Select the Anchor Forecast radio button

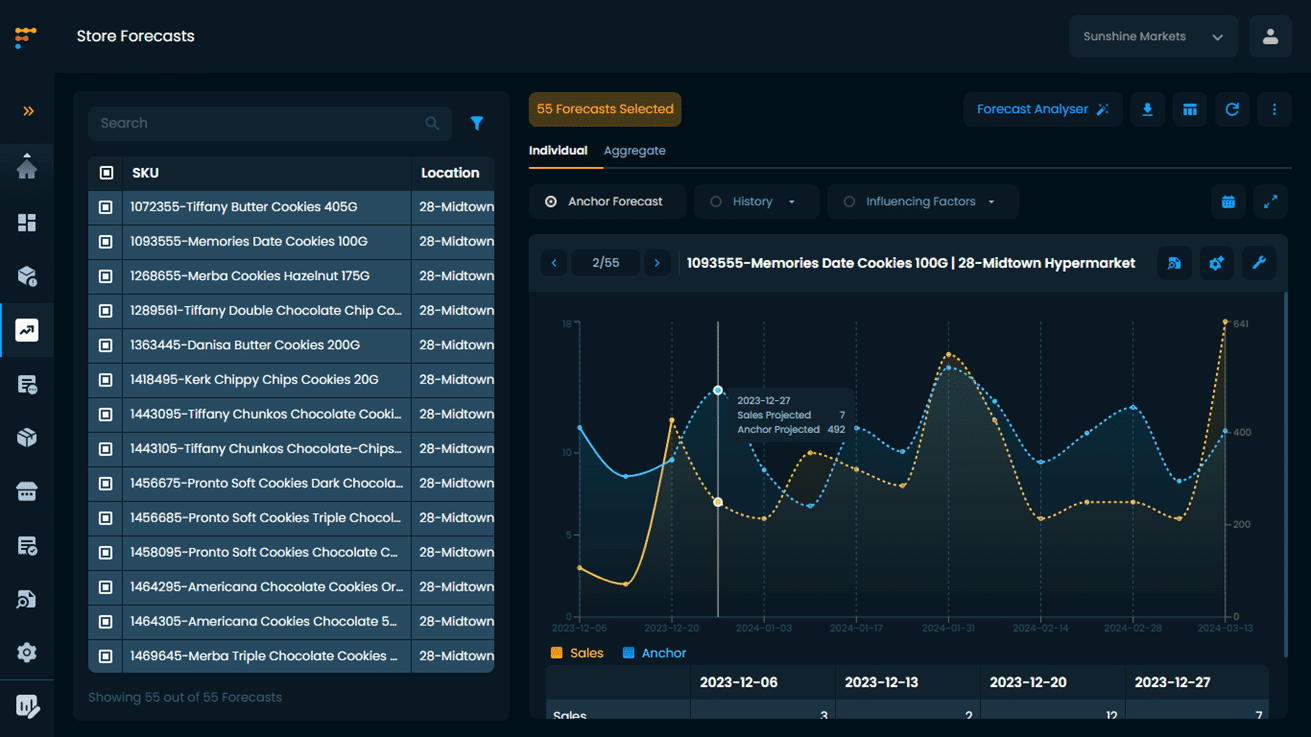pyautogui.click(x=551, y=202)
